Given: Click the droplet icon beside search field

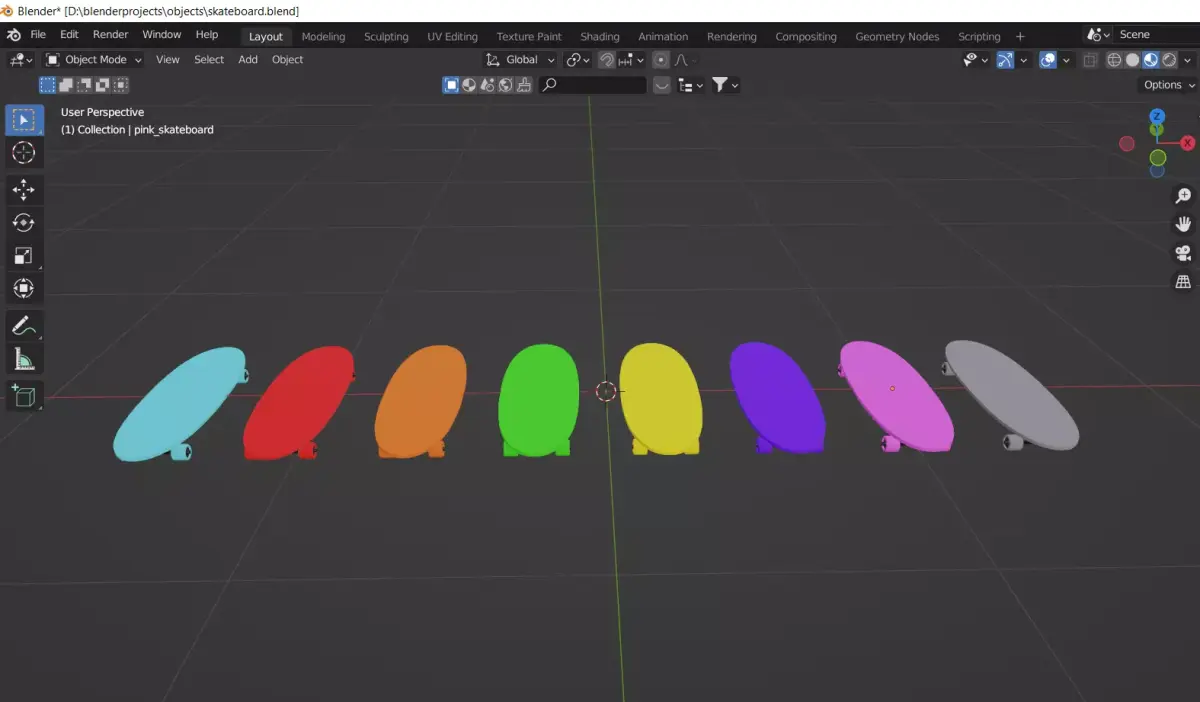Looking at the screenshot, I should [x=487, y=86].
